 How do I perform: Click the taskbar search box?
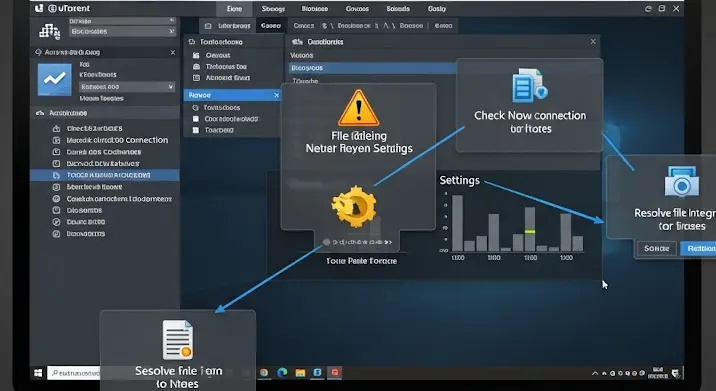pos(73,373)
